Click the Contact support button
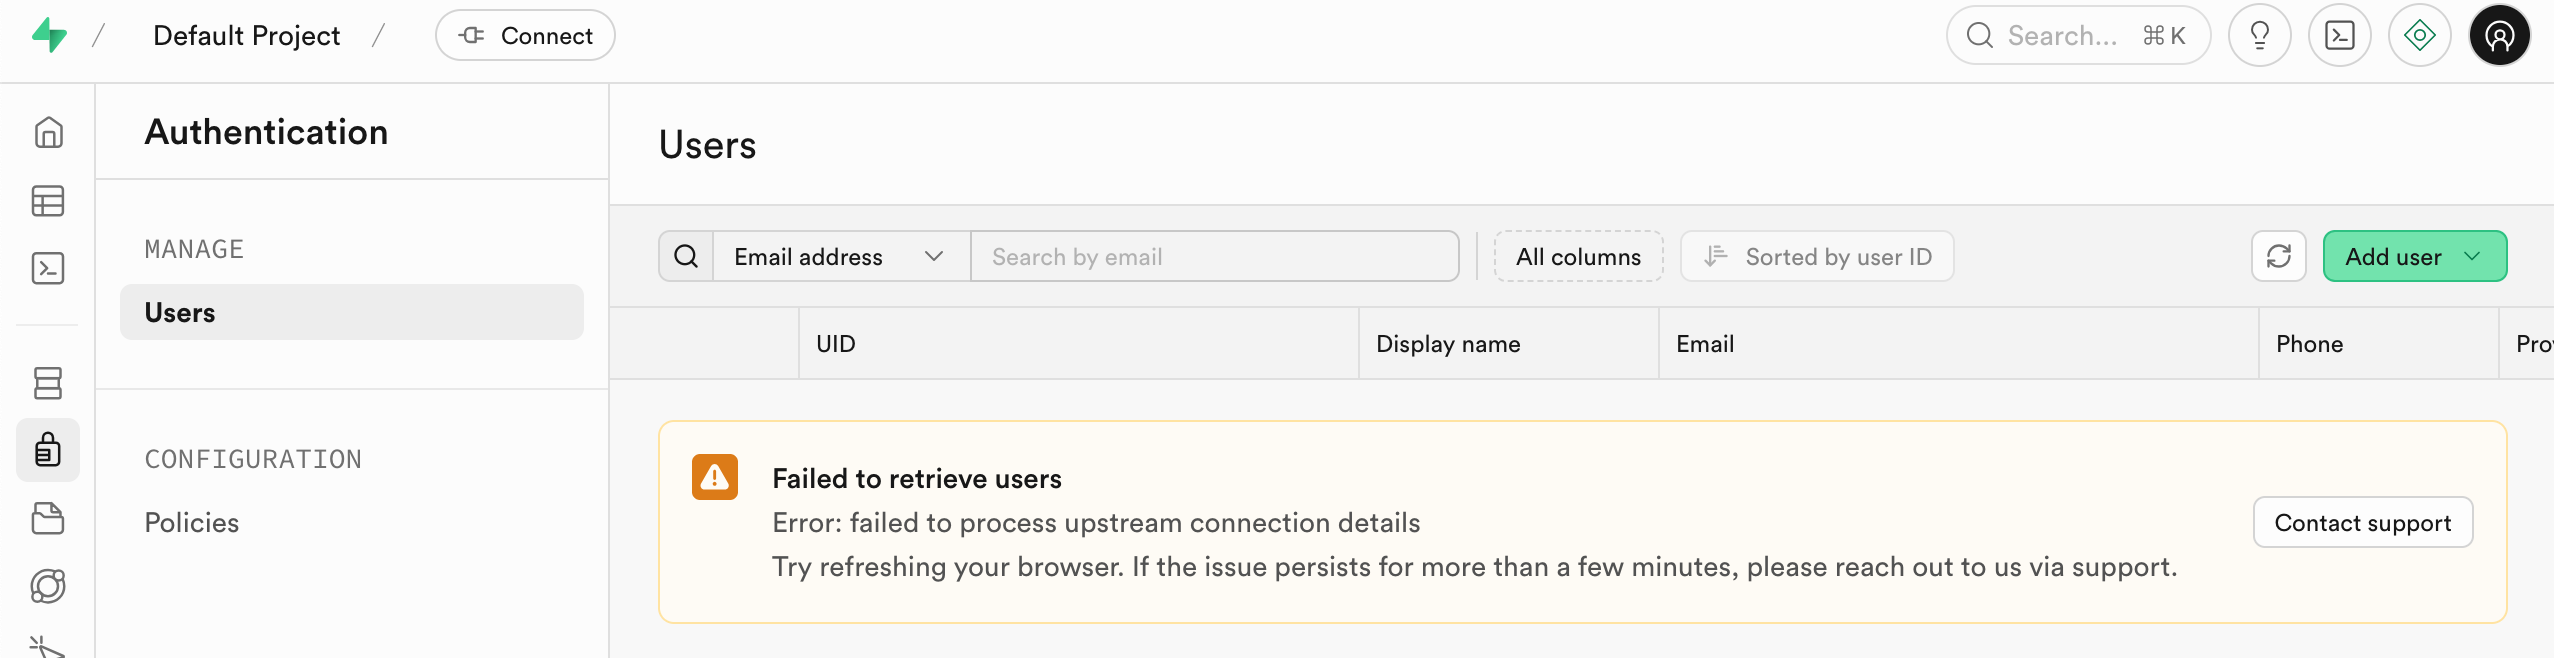The height and width of the screenshot is (658, 2554). pyautogui.click(x=2362, y=523)
